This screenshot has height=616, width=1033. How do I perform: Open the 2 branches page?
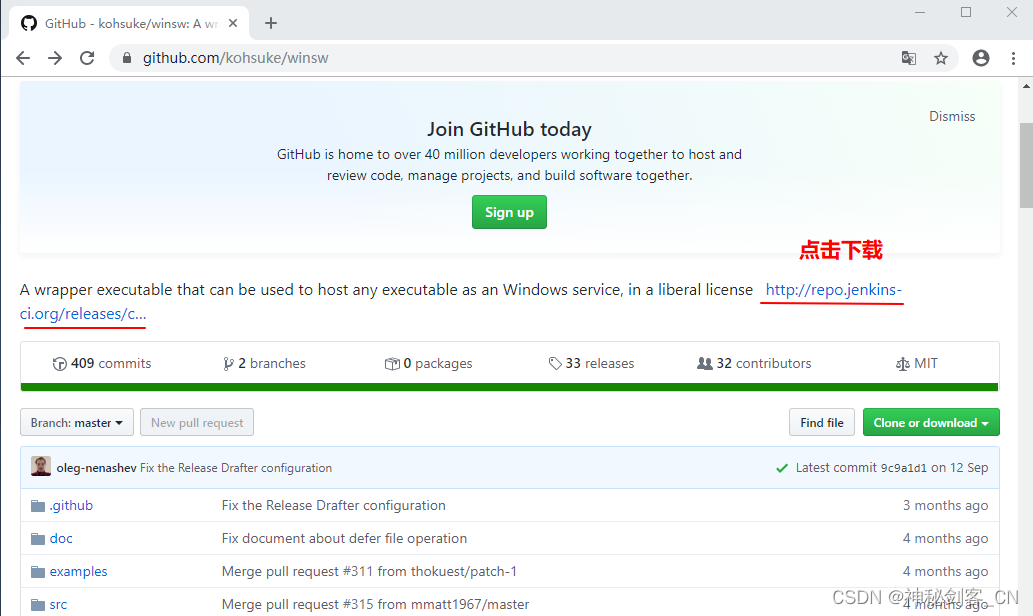coord(264,363)
